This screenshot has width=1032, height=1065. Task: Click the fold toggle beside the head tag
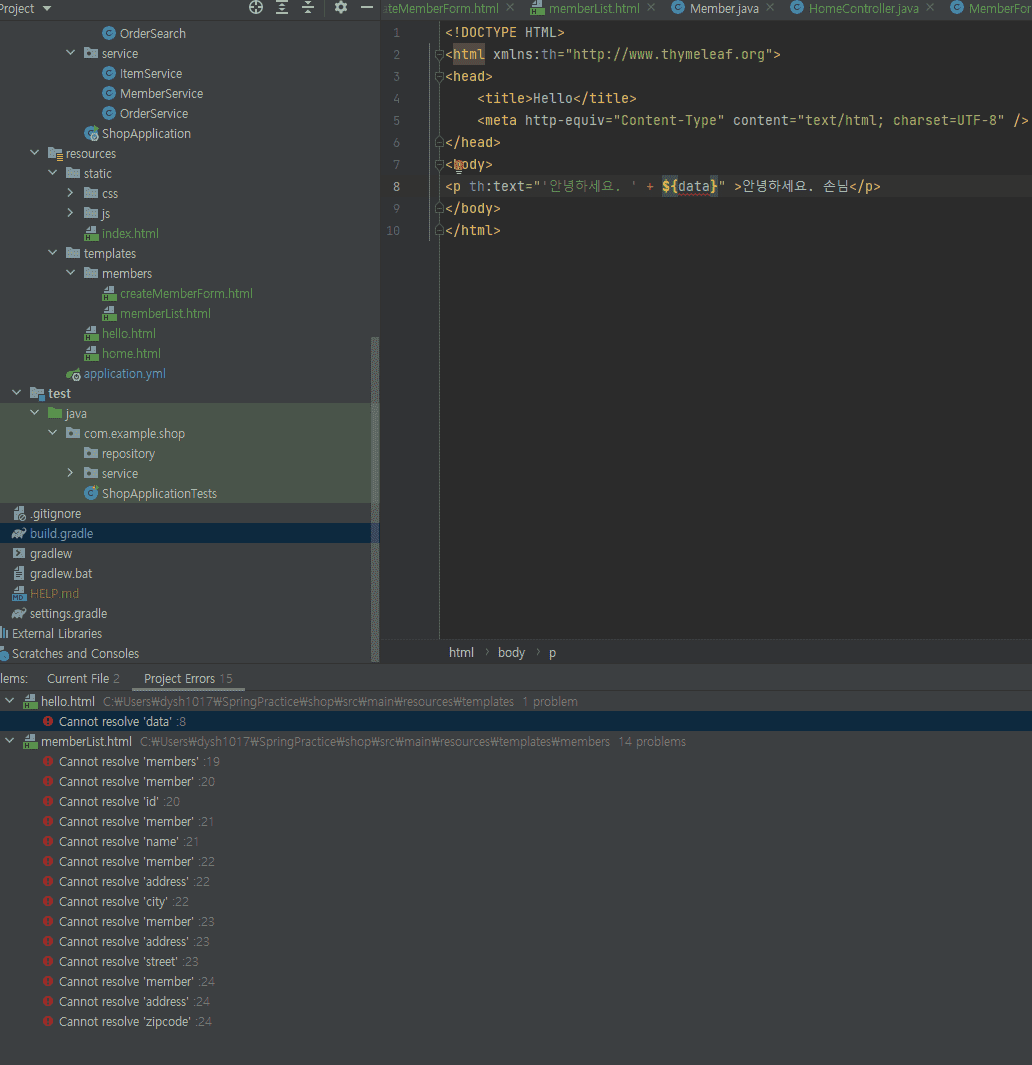click(x=440, y=76)
